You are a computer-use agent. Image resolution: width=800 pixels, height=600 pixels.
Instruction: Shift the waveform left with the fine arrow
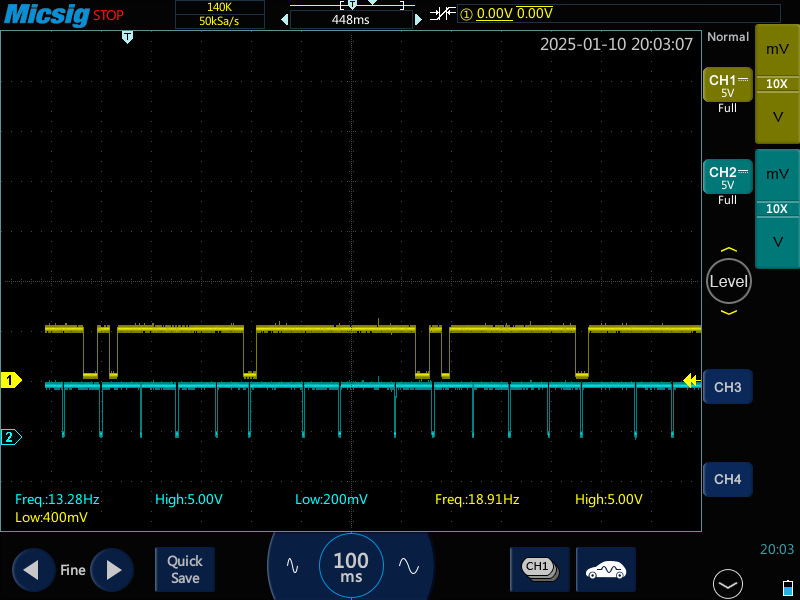coord(33,570)
